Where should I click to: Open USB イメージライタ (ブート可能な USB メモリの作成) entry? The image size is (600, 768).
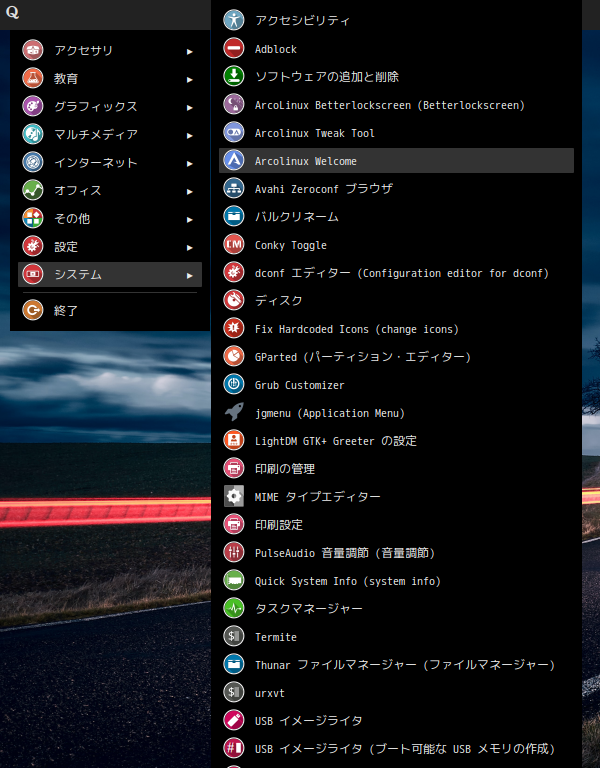396,748
